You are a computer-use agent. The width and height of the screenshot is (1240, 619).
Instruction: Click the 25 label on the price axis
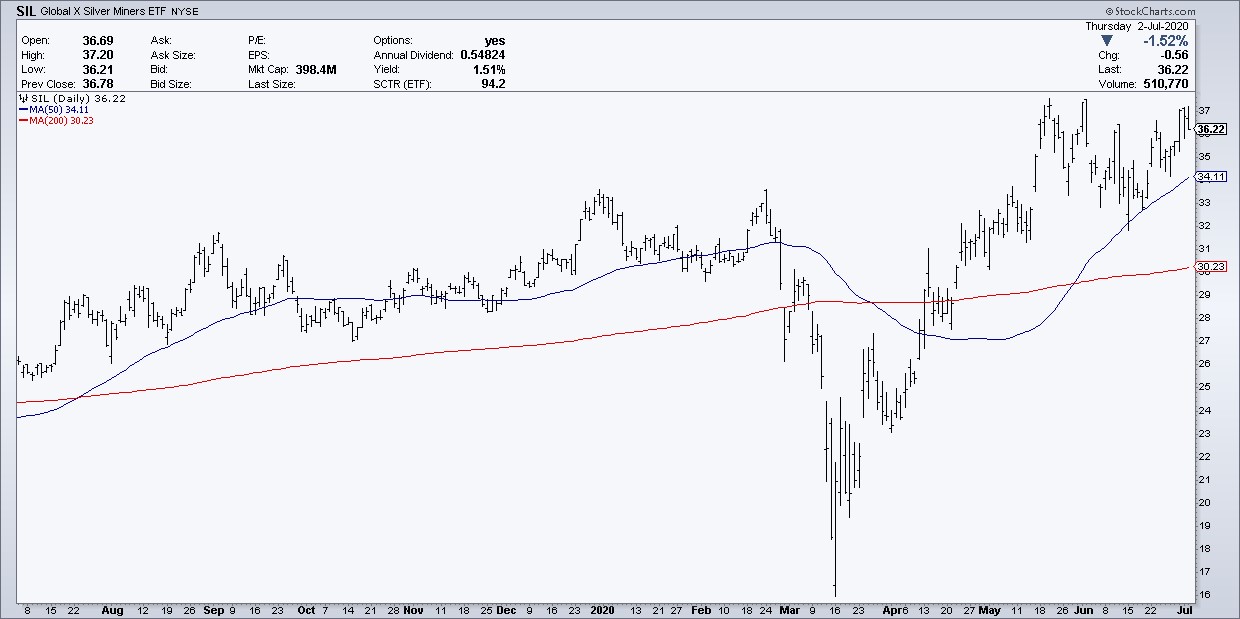point(1204,387)
